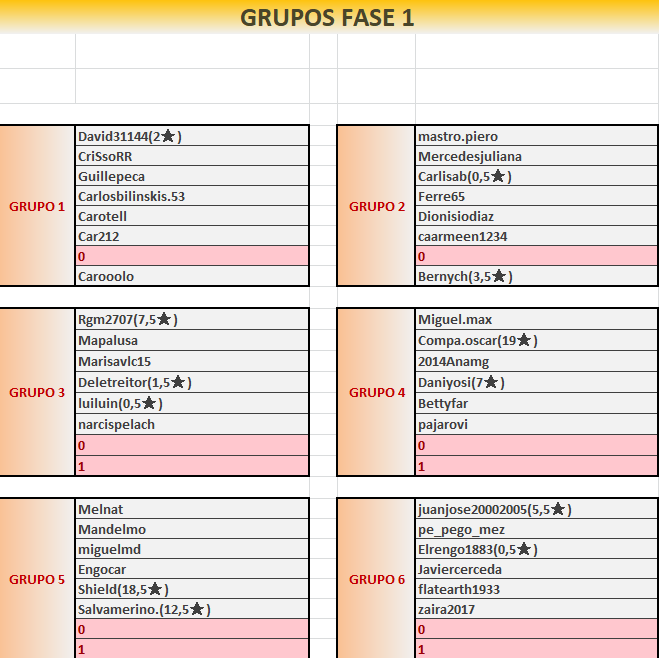This screenshot has height=658, width=659.
Task: Click the GRUPO 5 label cell
Action: click(x=37, y=579)
